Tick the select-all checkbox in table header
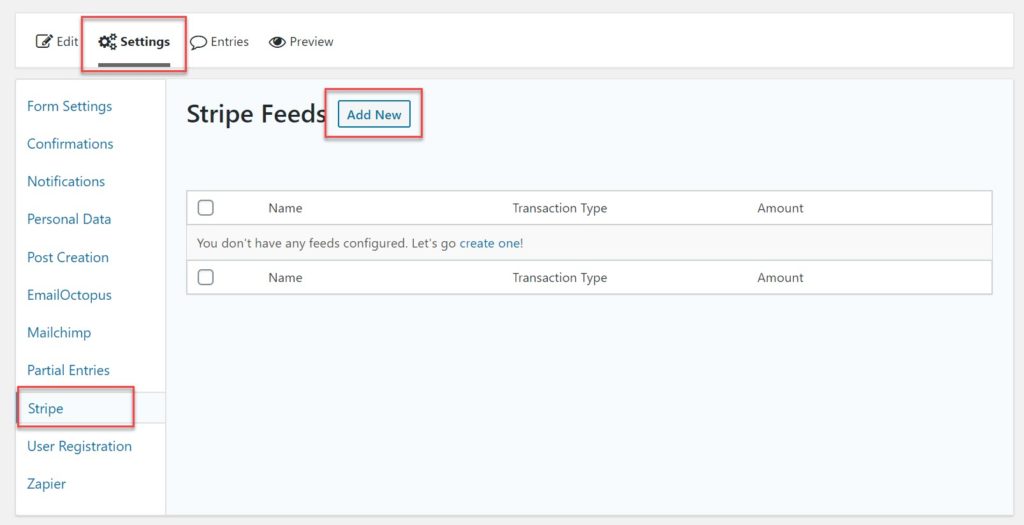 pos(206,208)
